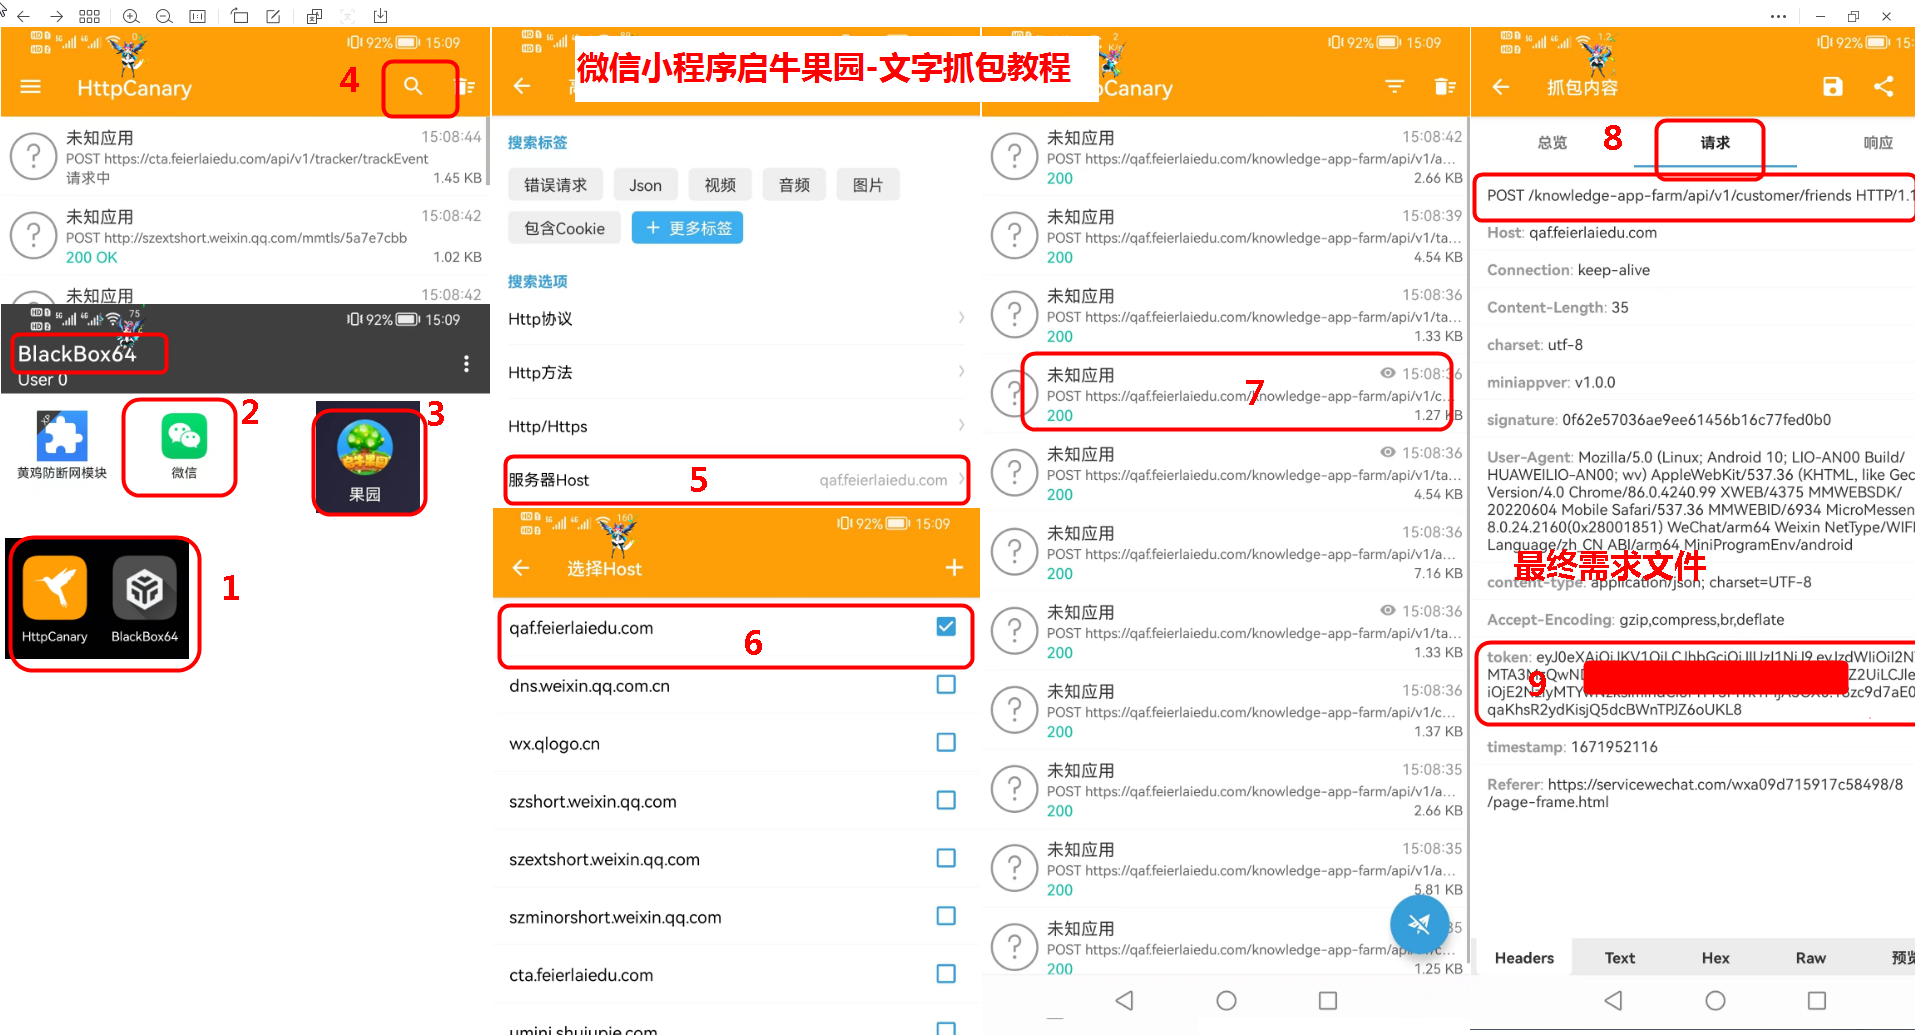
Task: Add a host with the plus icon
Action: click(x=954, y=568)
